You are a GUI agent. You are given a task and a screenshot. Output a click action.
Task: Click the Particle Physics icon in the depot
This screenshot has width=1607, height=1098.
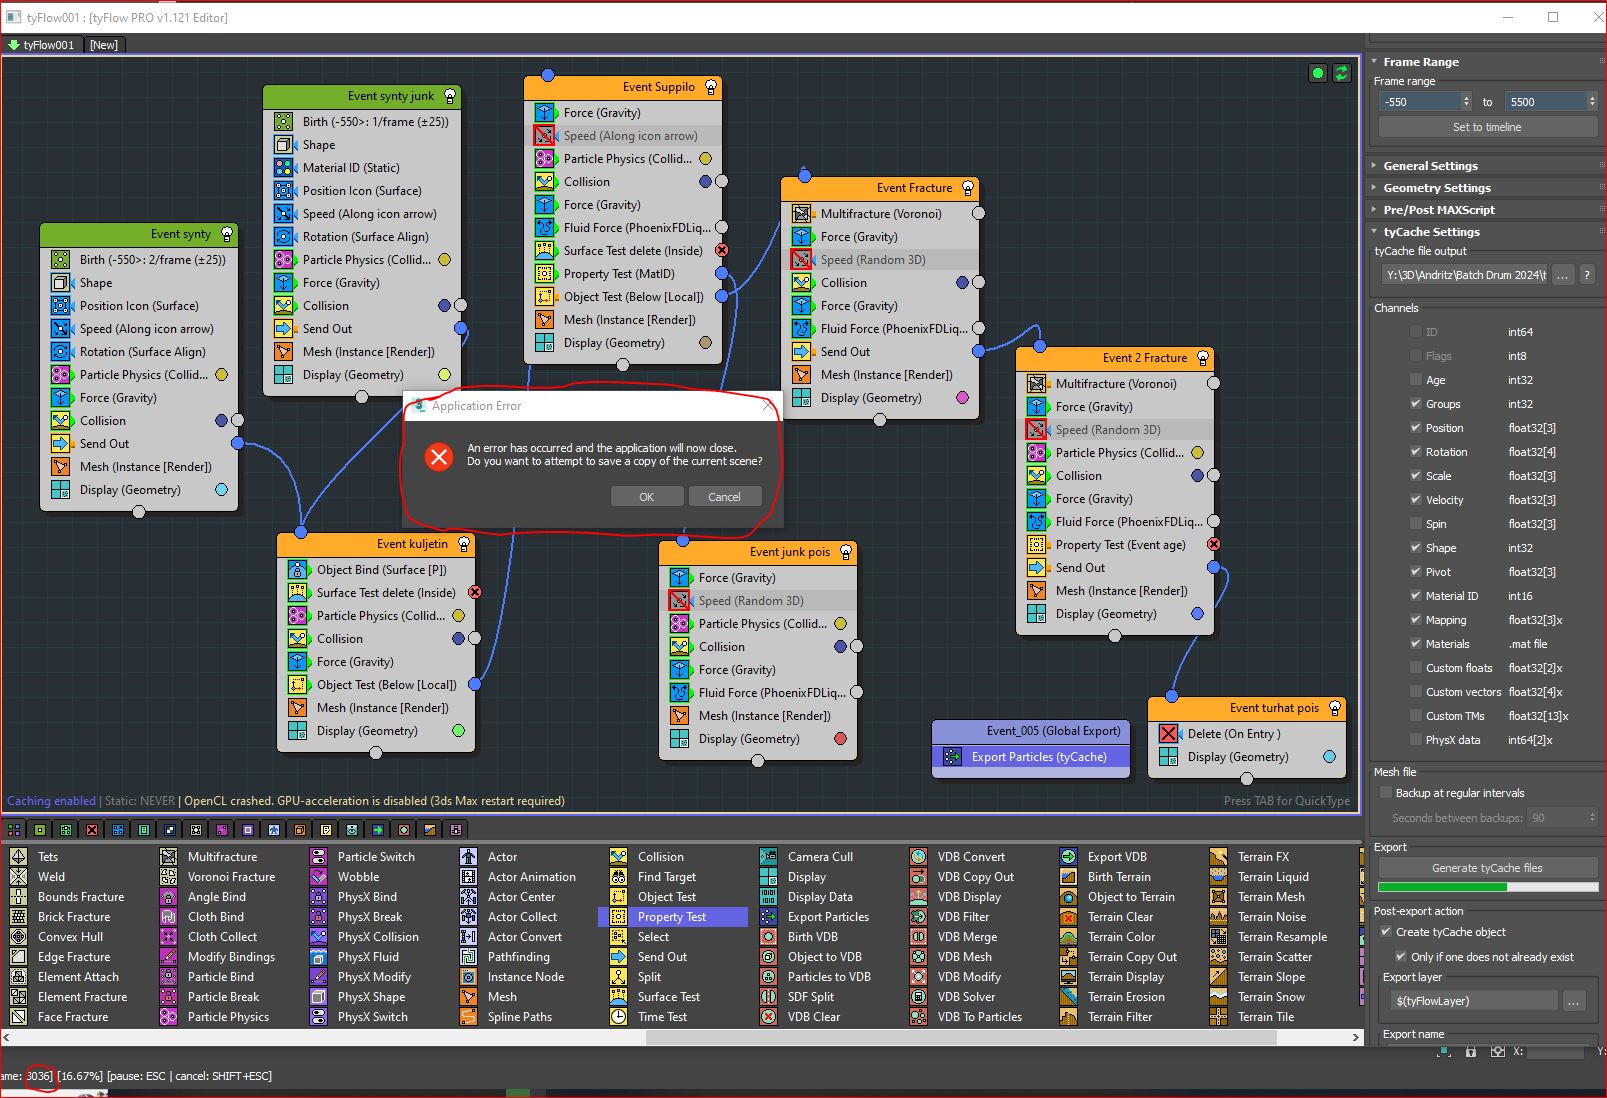[x=168, y=1017]
